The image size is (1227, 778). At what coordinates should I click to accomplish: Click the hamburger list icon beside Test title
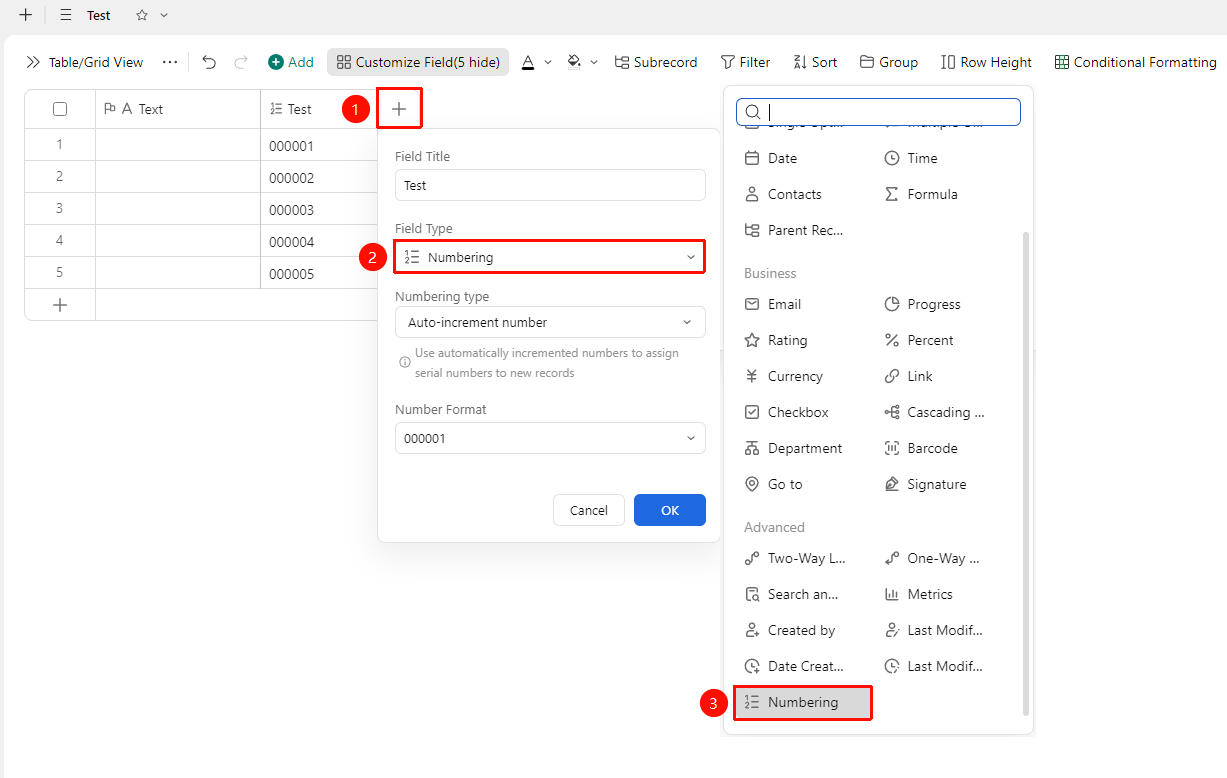66,16
